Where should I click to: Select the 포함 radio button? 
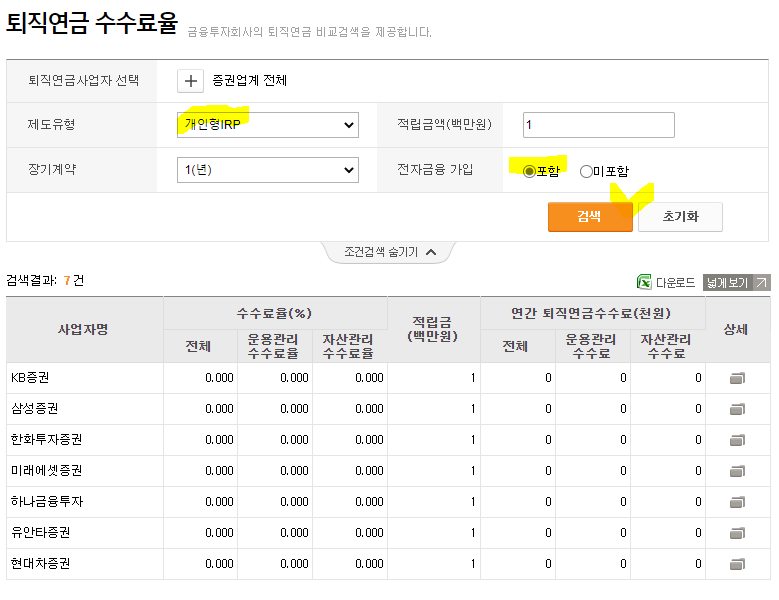[x=529, y=171]
